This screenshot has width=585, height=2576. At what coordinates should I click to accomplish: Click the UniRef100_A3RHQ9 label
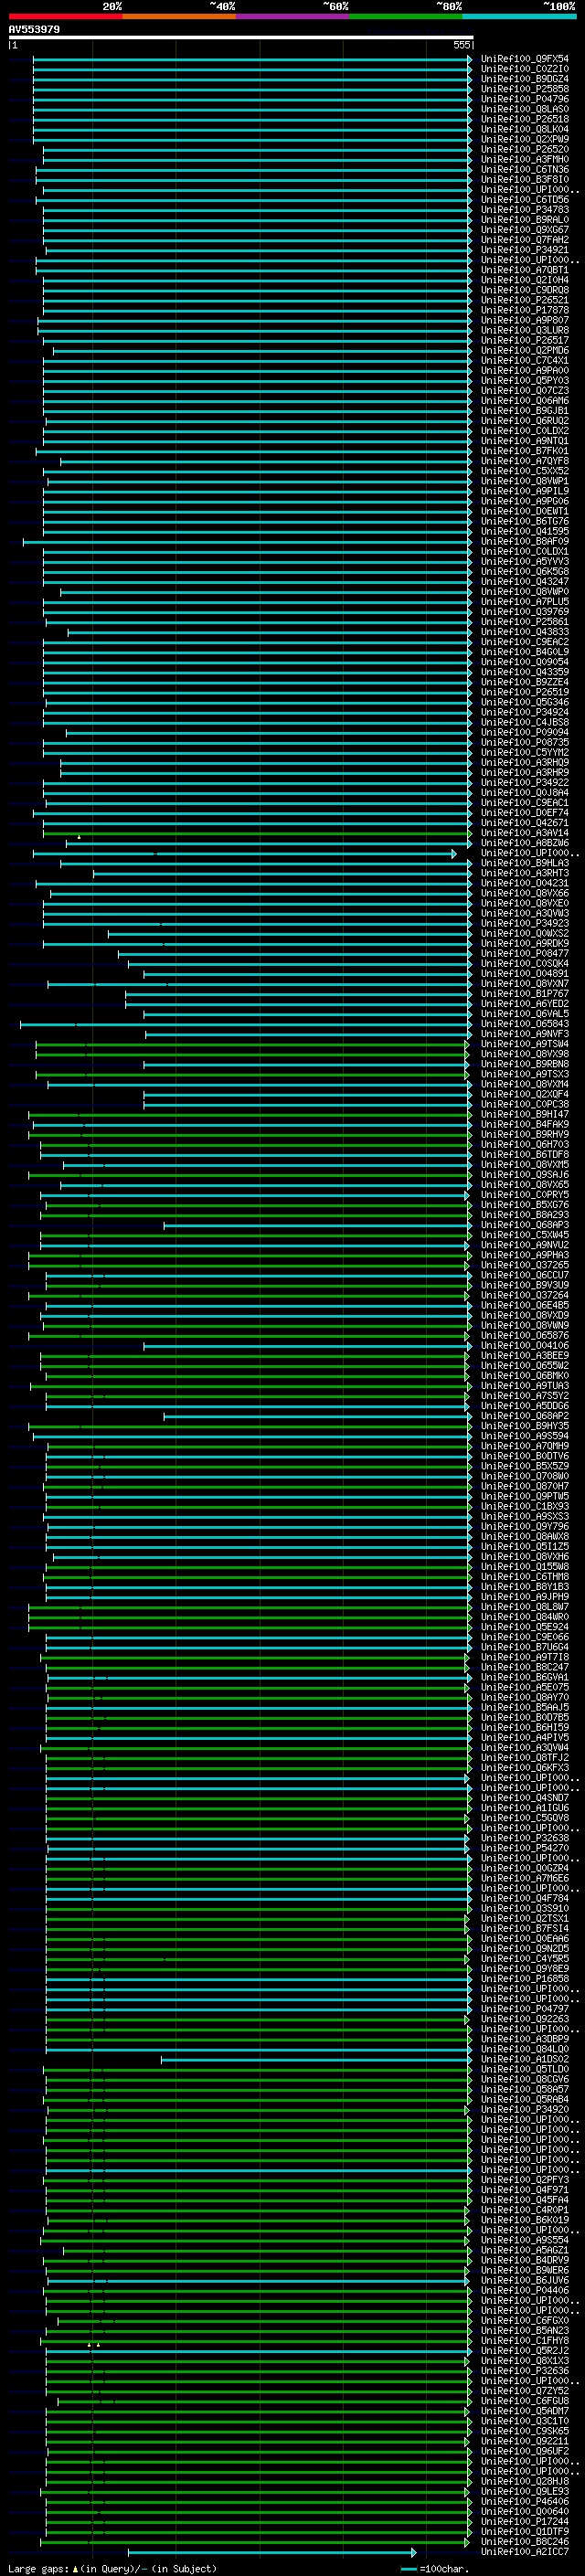[x=525, y=762]
